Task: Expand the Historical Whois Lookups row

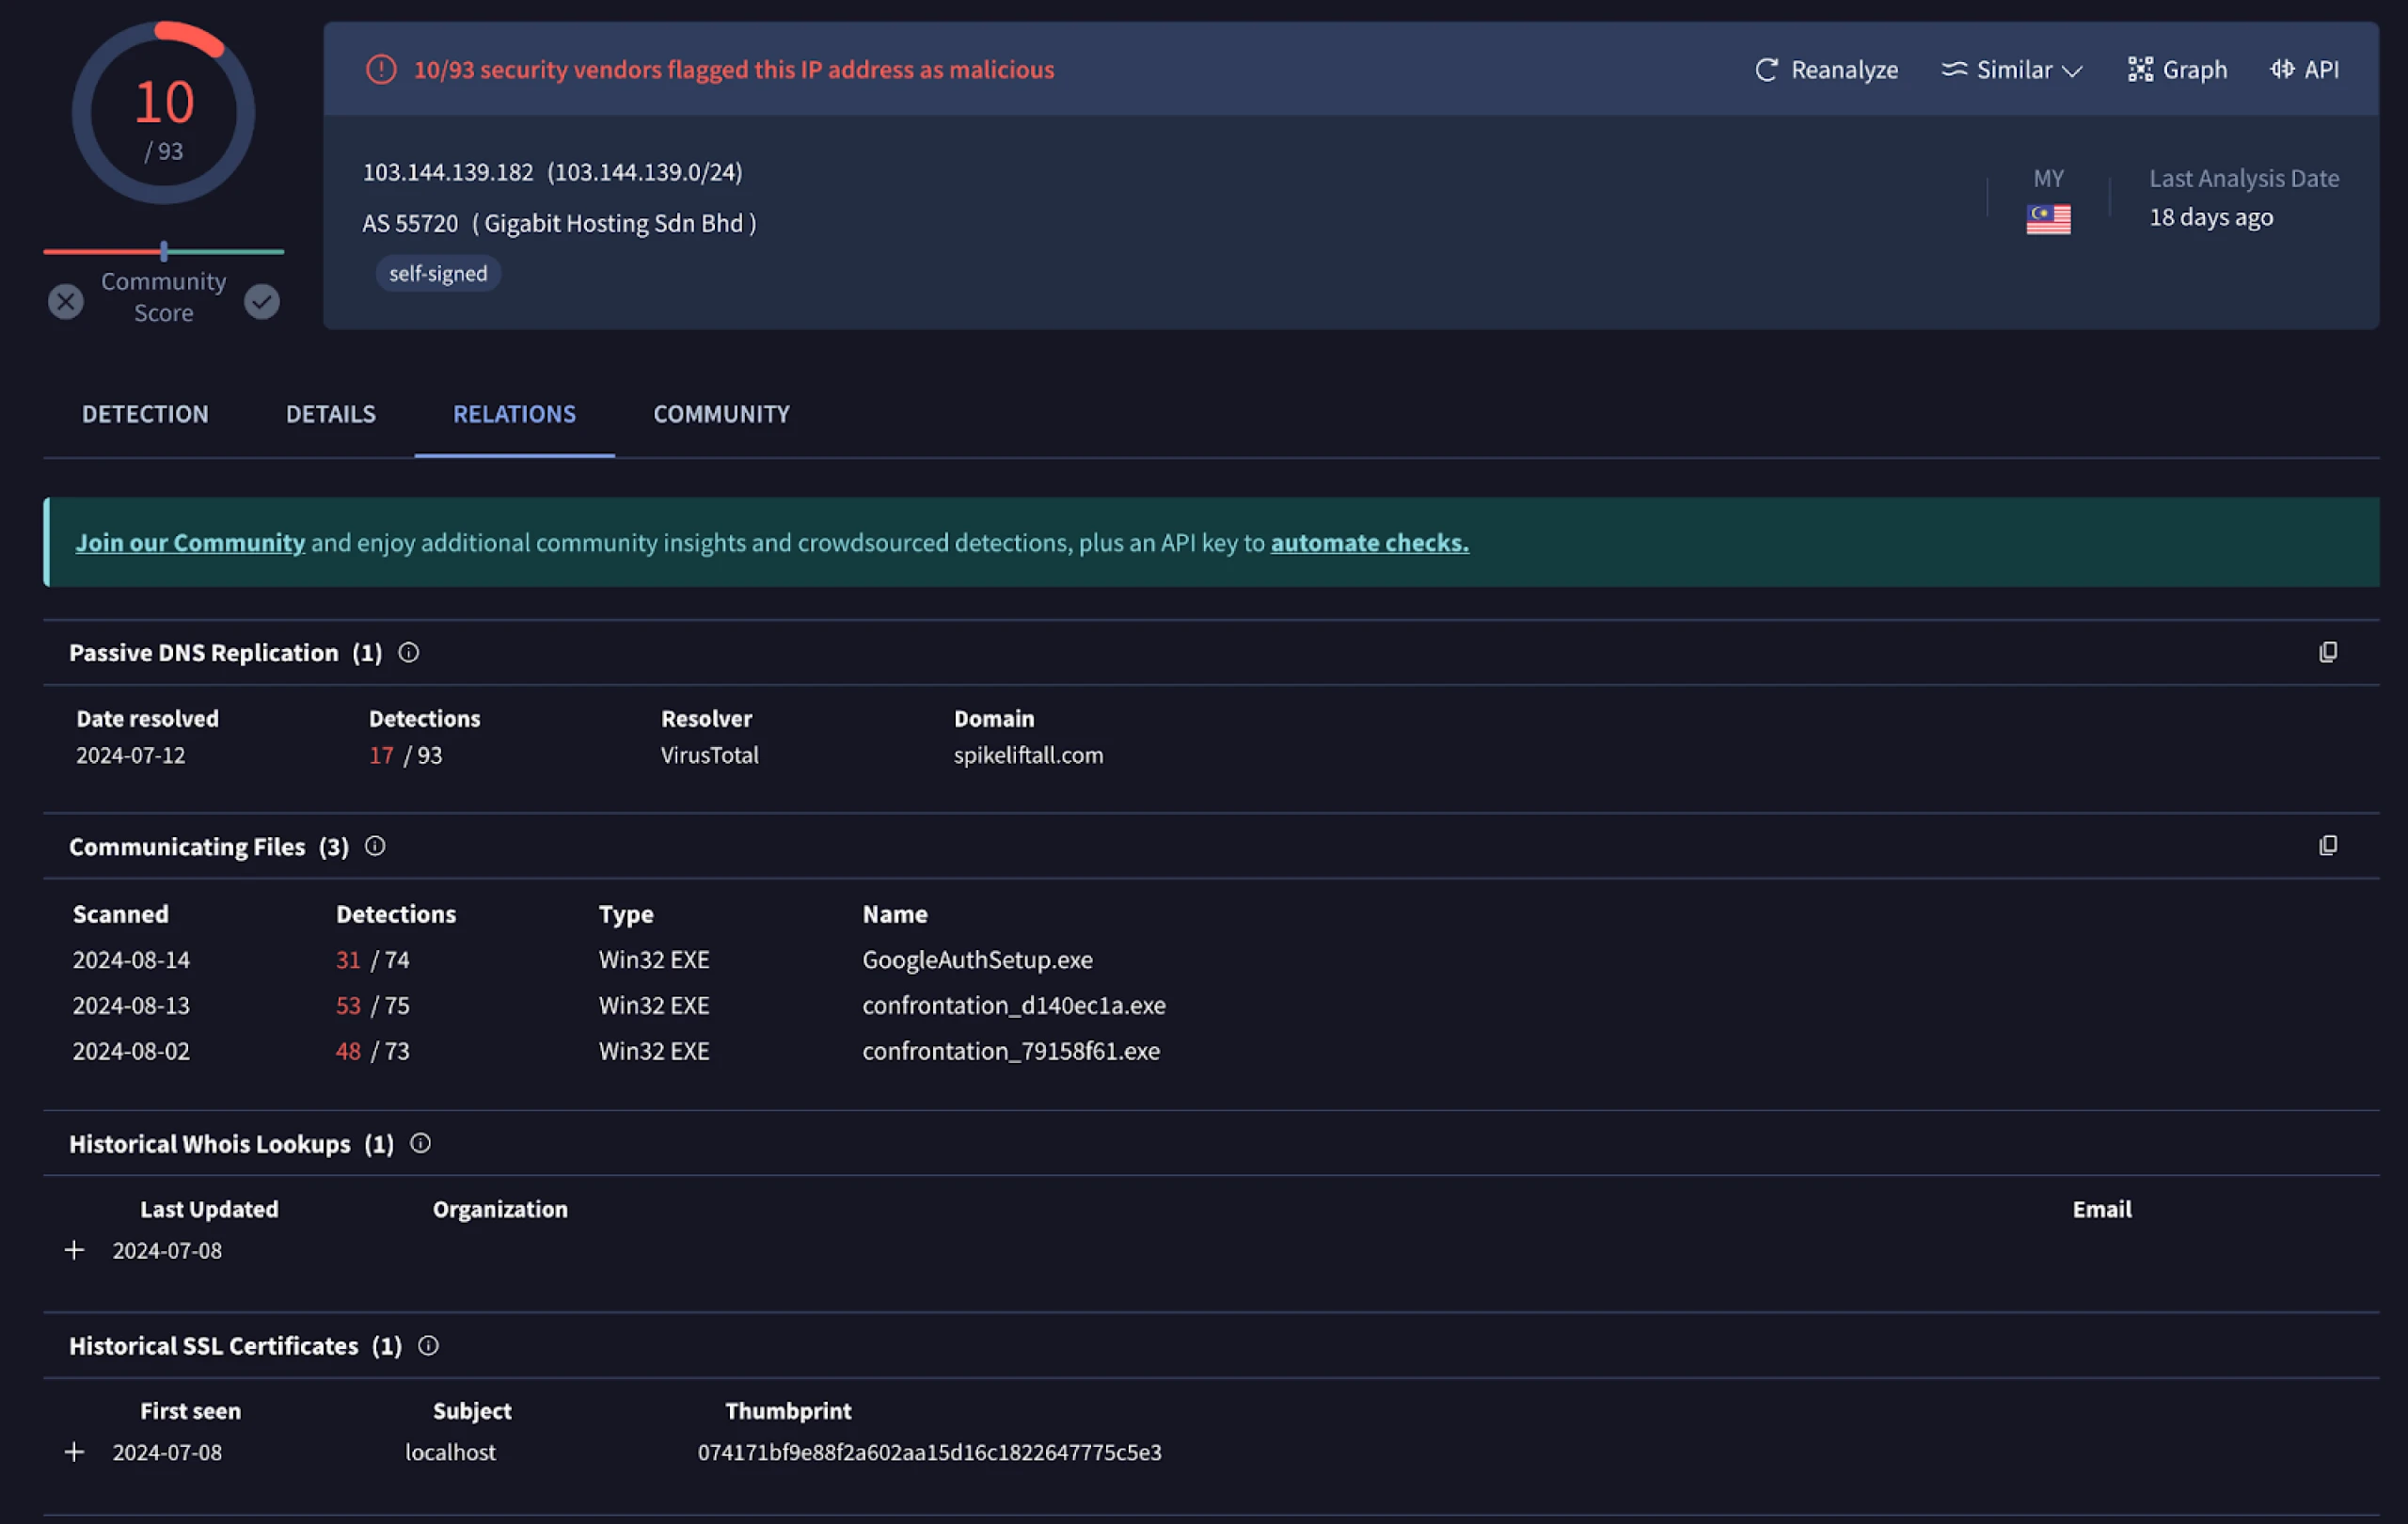Action: pos(73,1248)
